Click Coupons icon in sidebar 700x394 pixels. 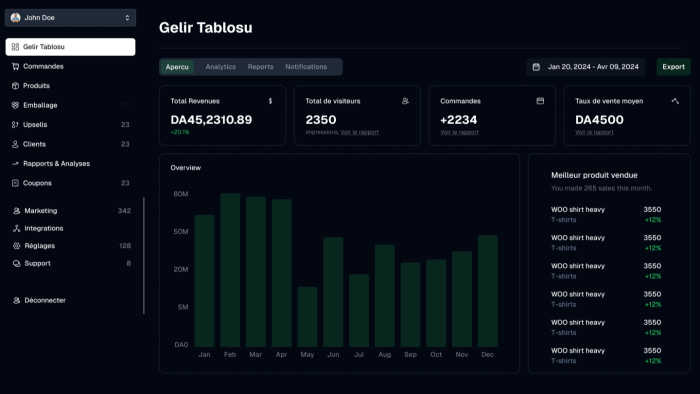[15, 183]
